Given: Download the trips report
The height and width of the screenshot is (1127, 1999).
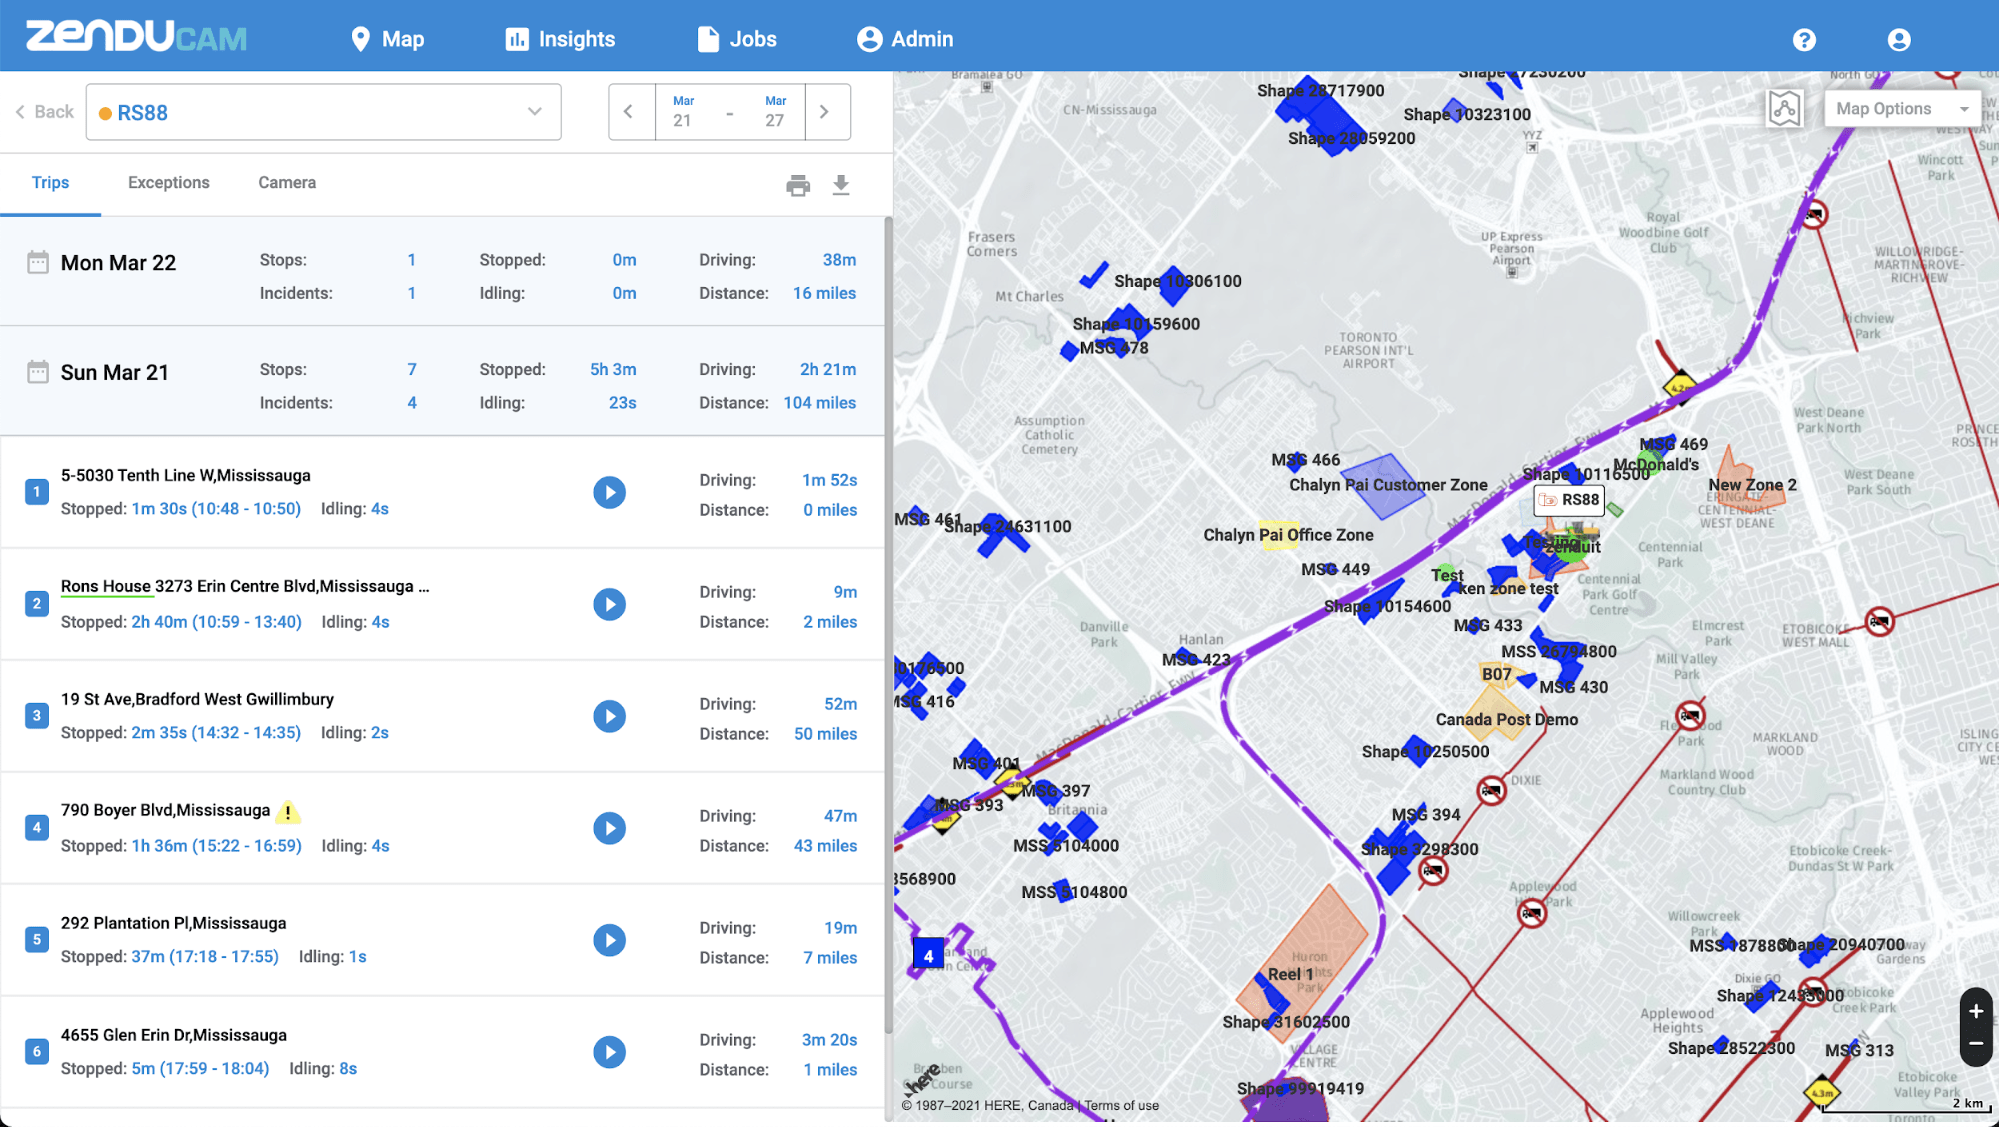Looking at the screenshot, I should (x=841, y=185).
